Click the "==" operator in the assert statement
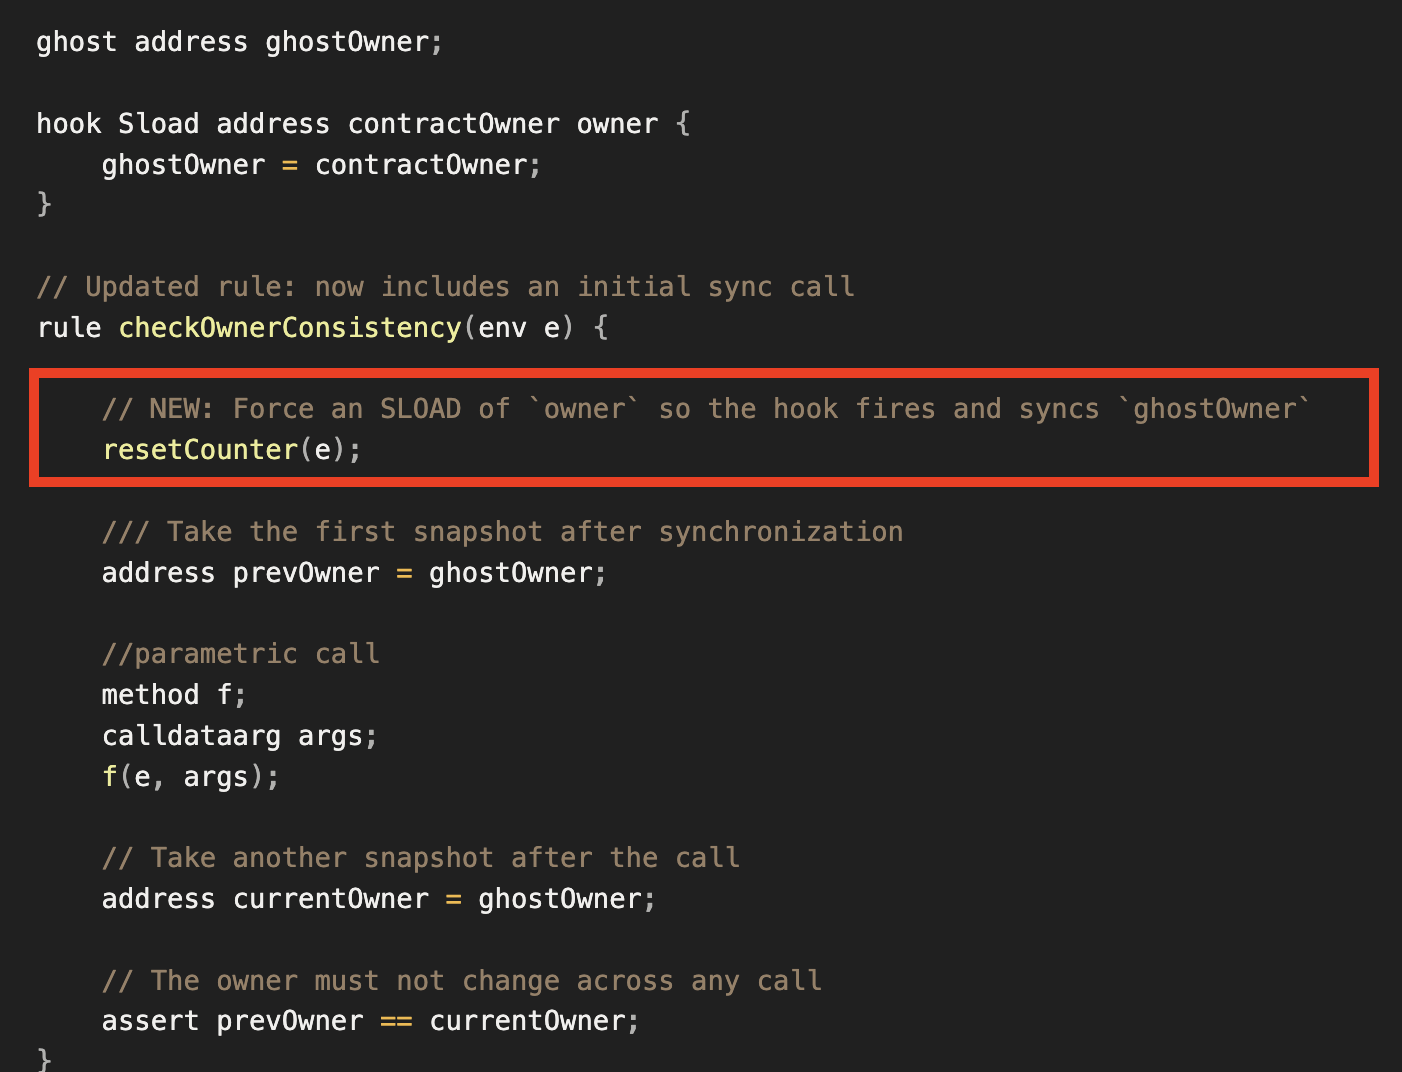Image resolution: width=1402 pixels, height=1072 pixels. pos(396,1021)
